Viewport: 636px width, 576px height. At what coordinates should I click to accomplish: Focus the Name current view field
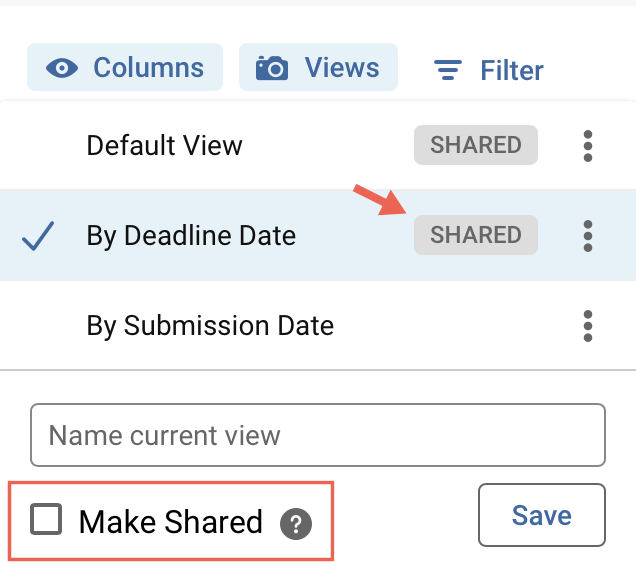click(318, 435)
